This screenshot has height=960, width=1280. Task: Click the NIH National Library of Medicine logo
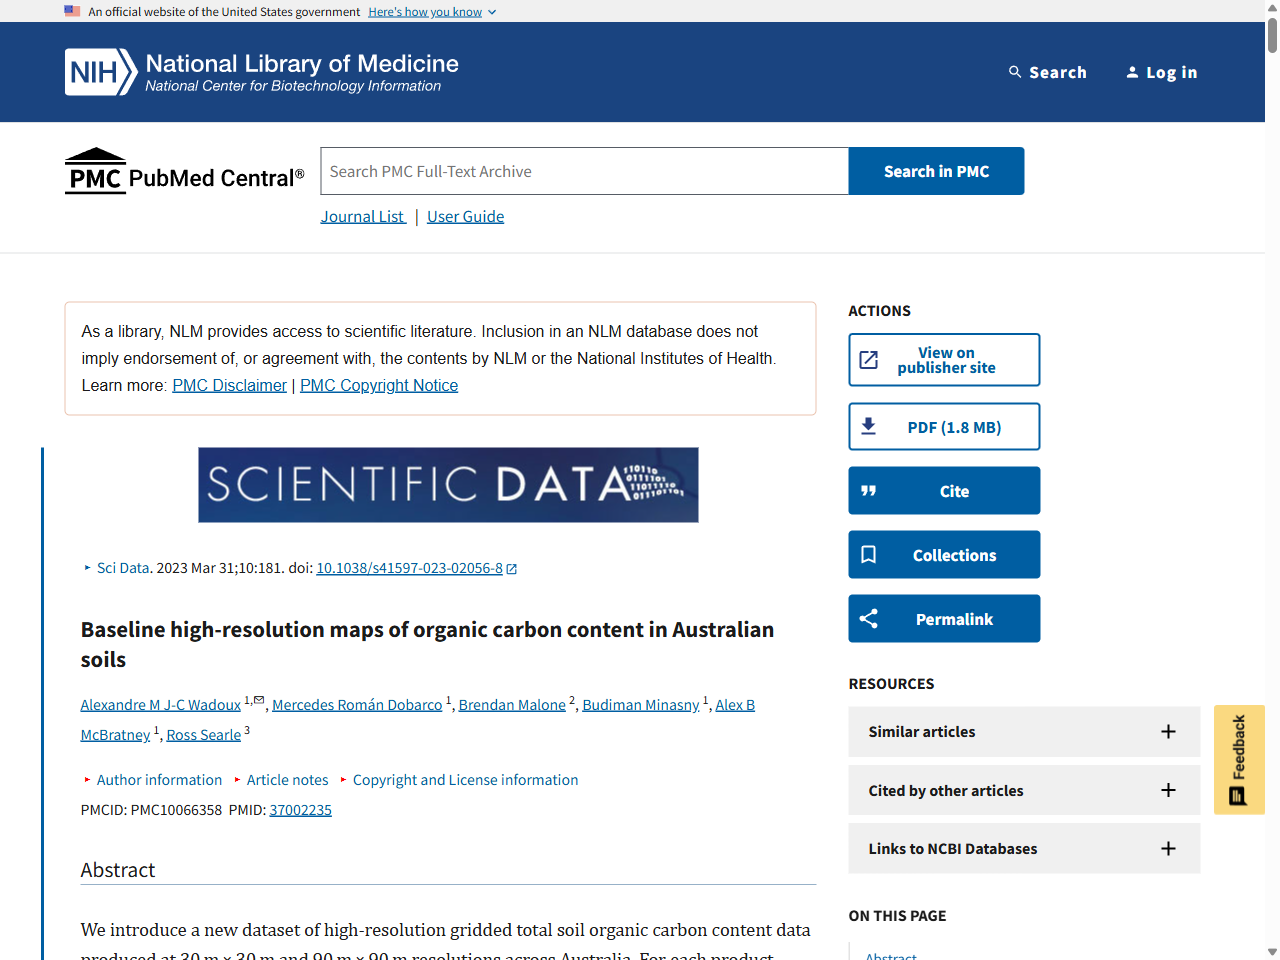(260, 71)
